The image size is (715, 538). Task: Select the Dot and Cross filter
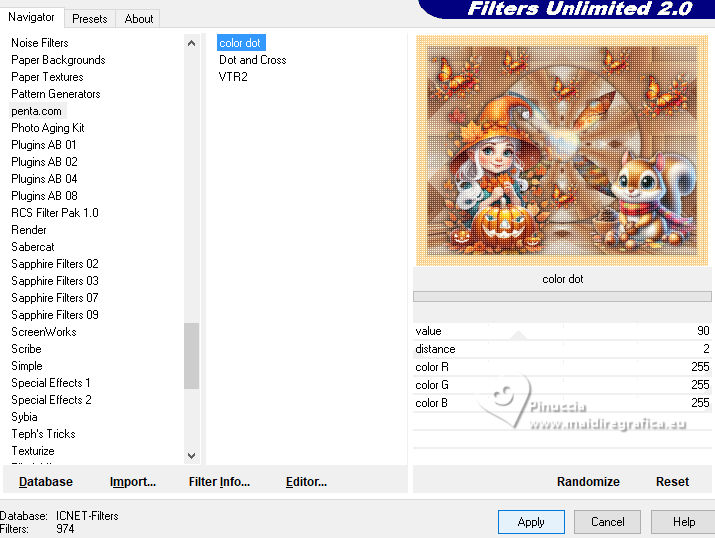(253, 60)
